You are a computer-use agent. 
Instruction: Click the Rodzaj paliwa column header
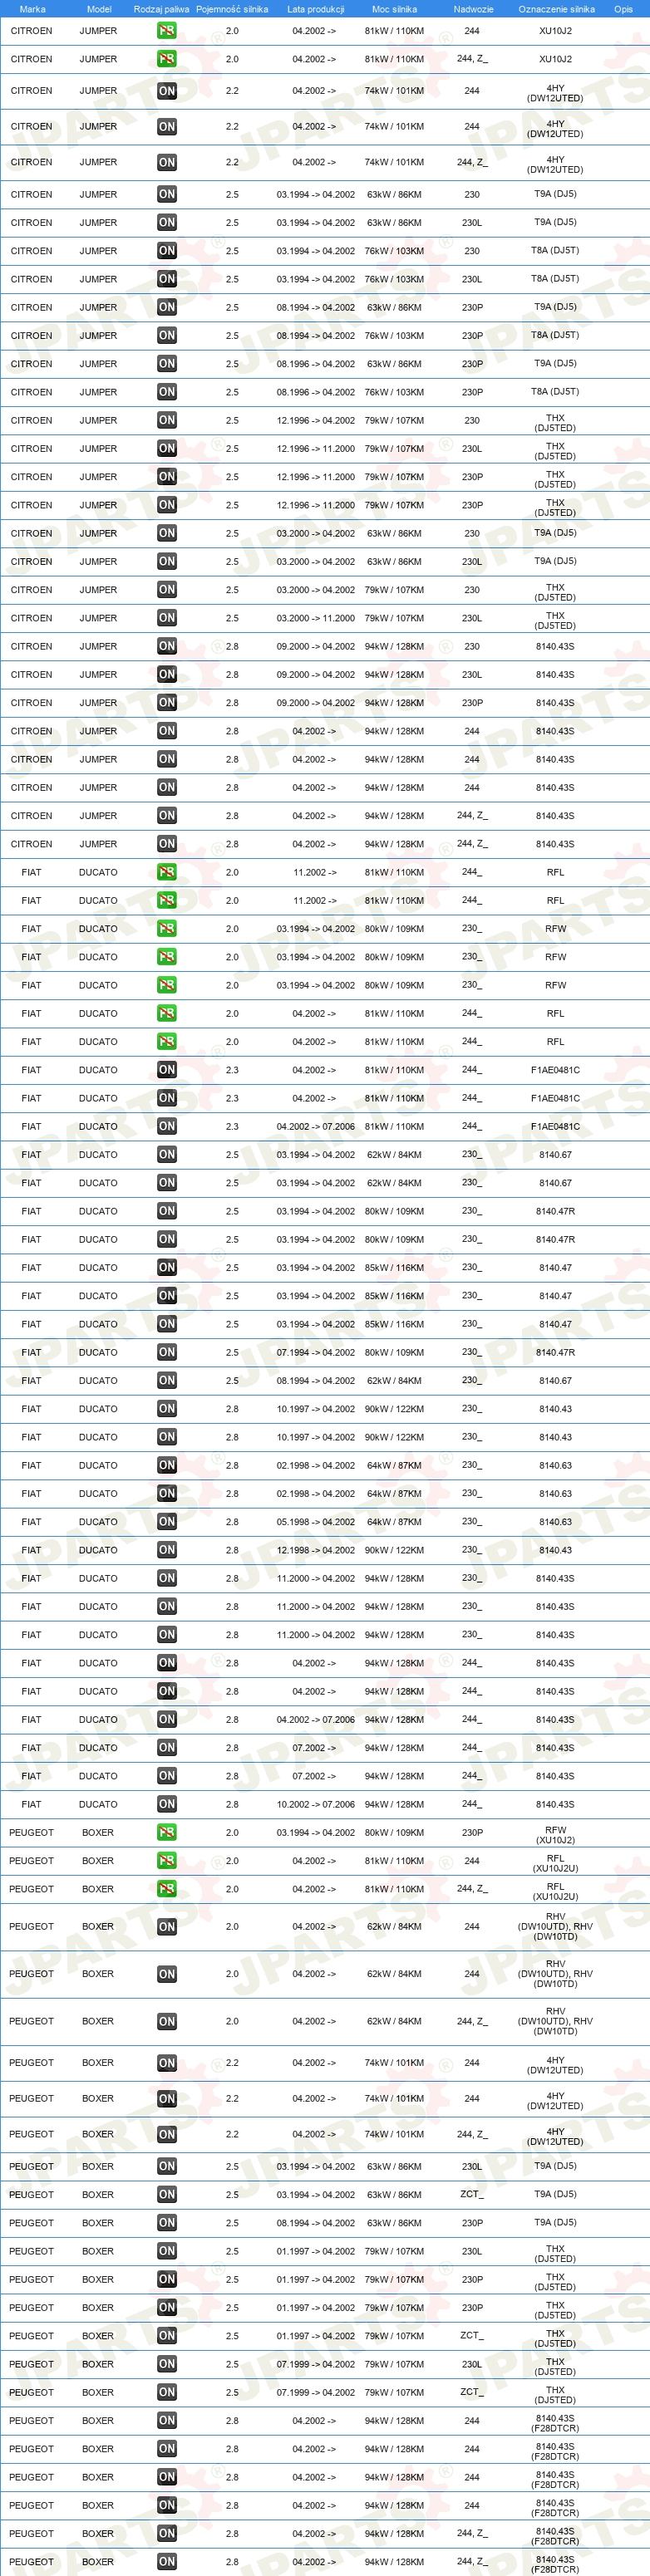162,9
